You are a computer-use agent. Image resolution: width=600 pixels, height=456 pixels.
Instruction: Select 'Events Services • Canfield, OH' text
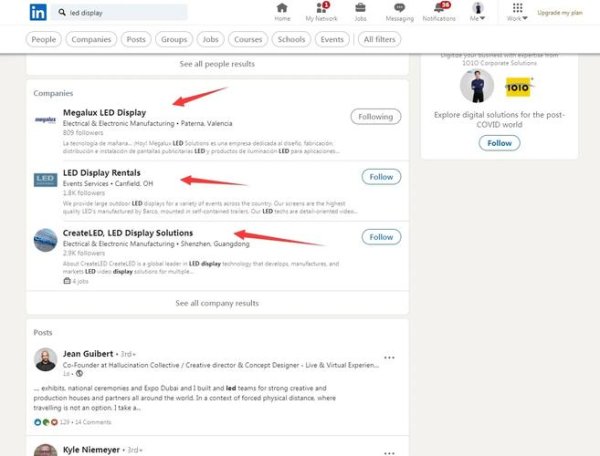coord(108,184)
